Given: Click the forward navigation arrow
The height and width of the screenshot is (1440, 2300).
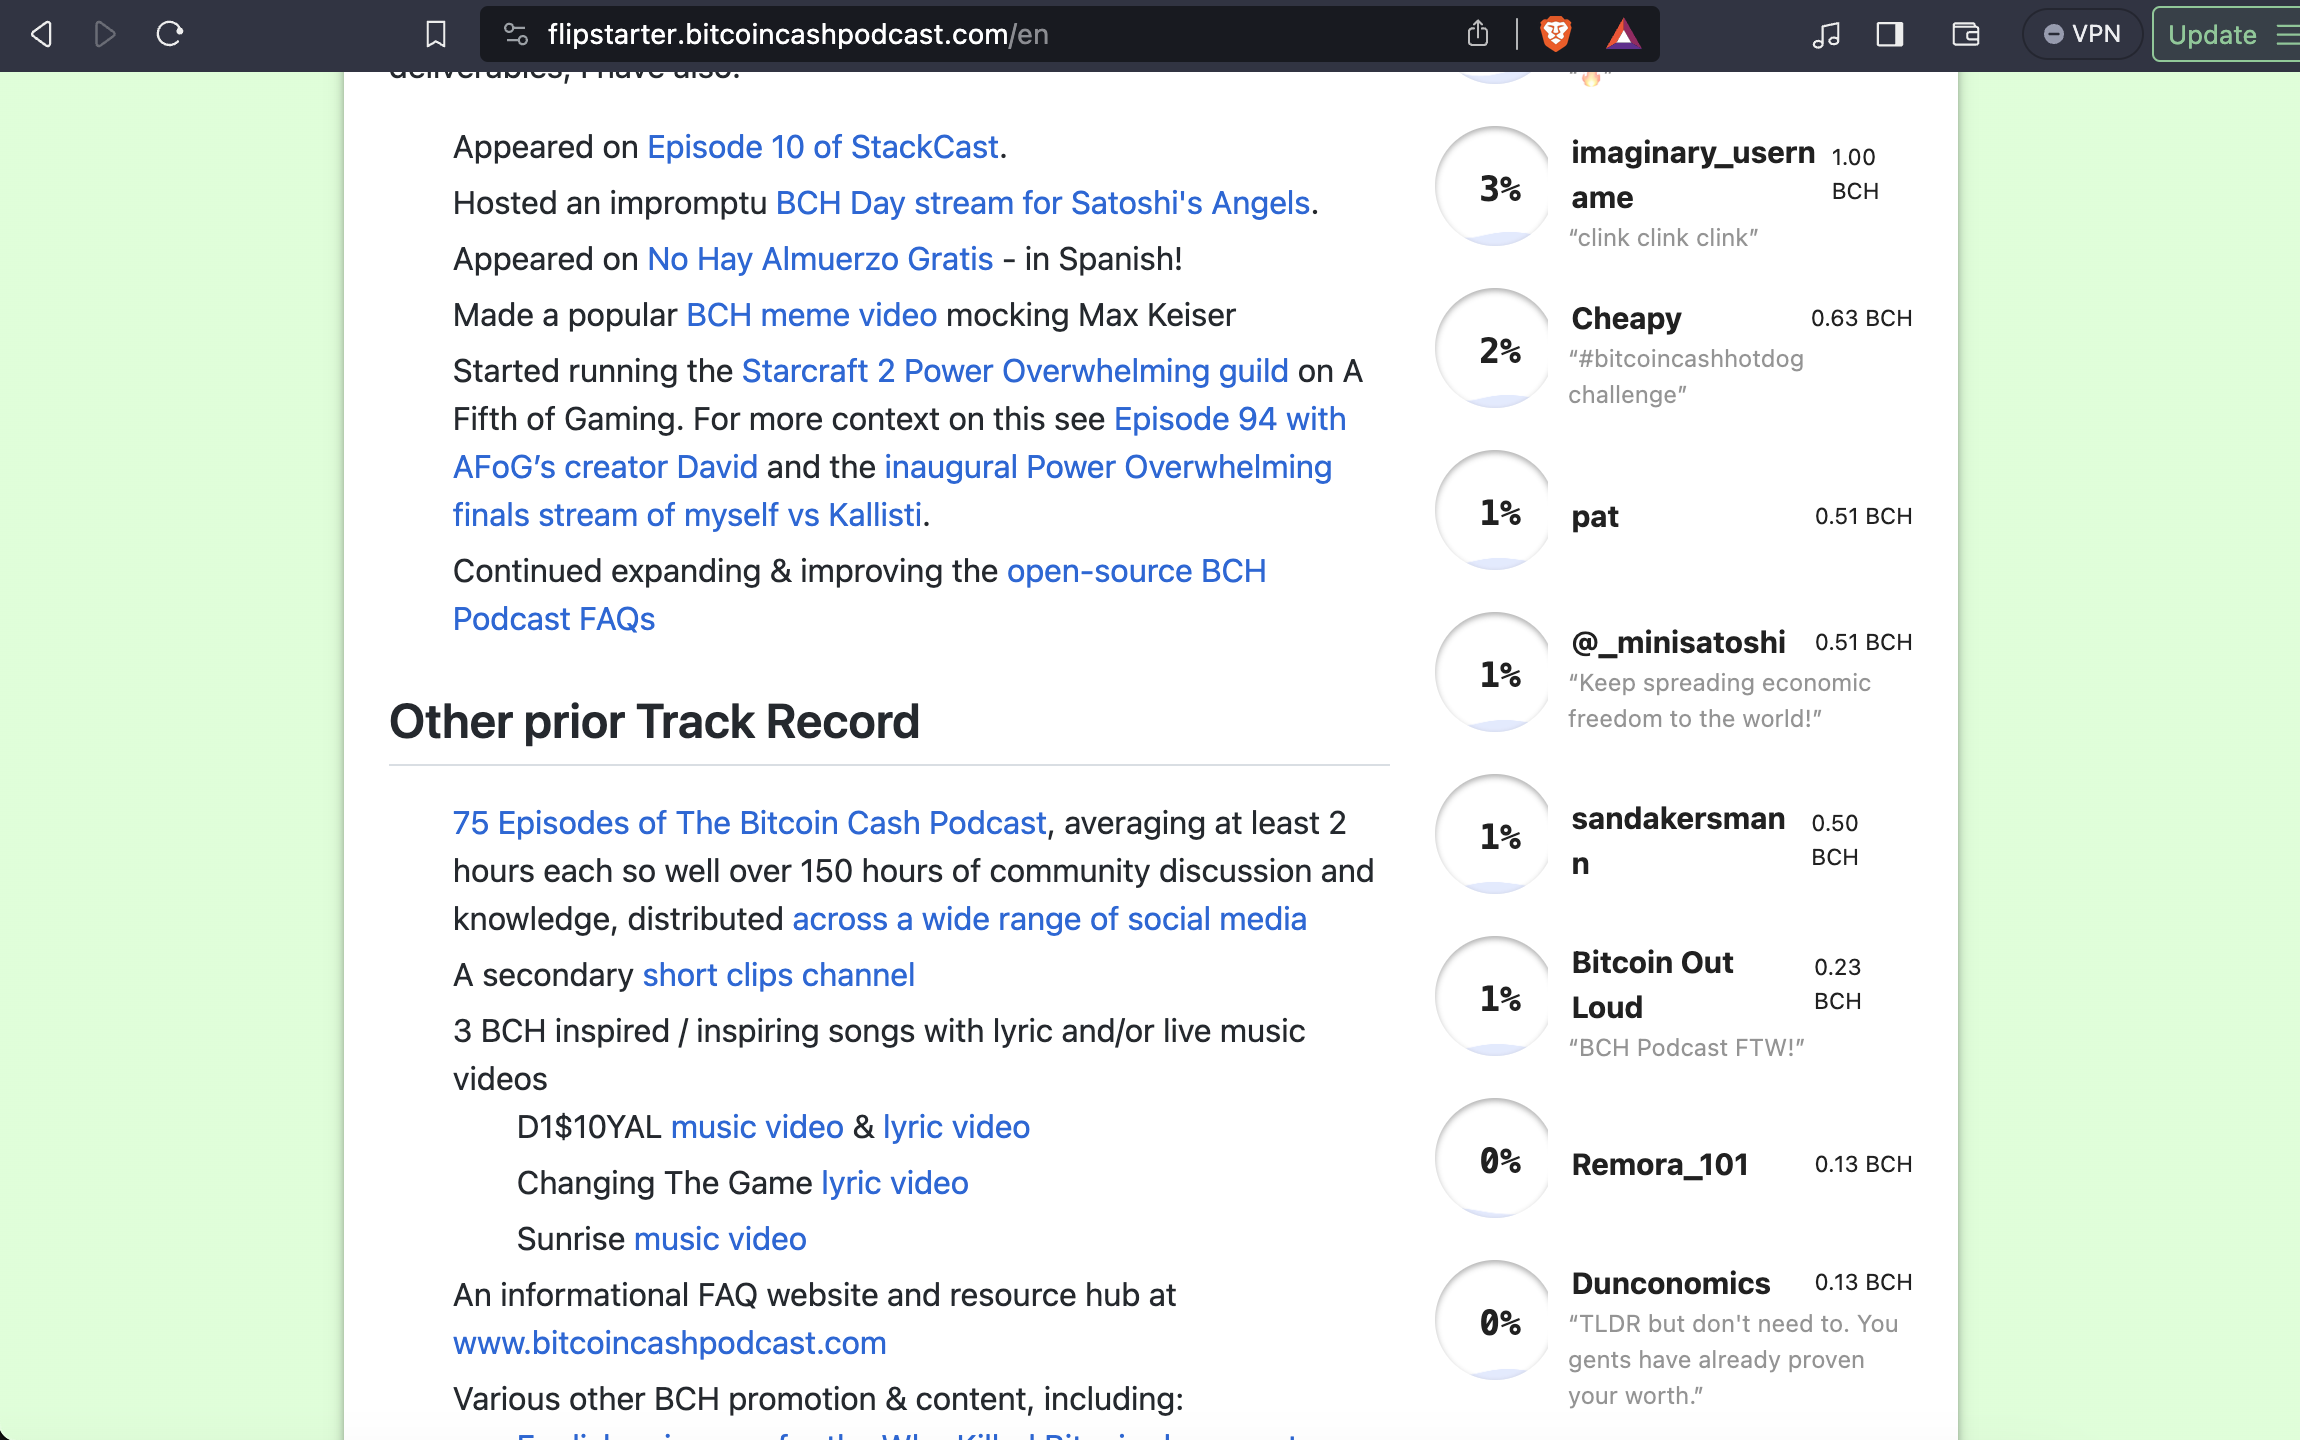Looking at the screenshot, I should click(x=105, y=35).
